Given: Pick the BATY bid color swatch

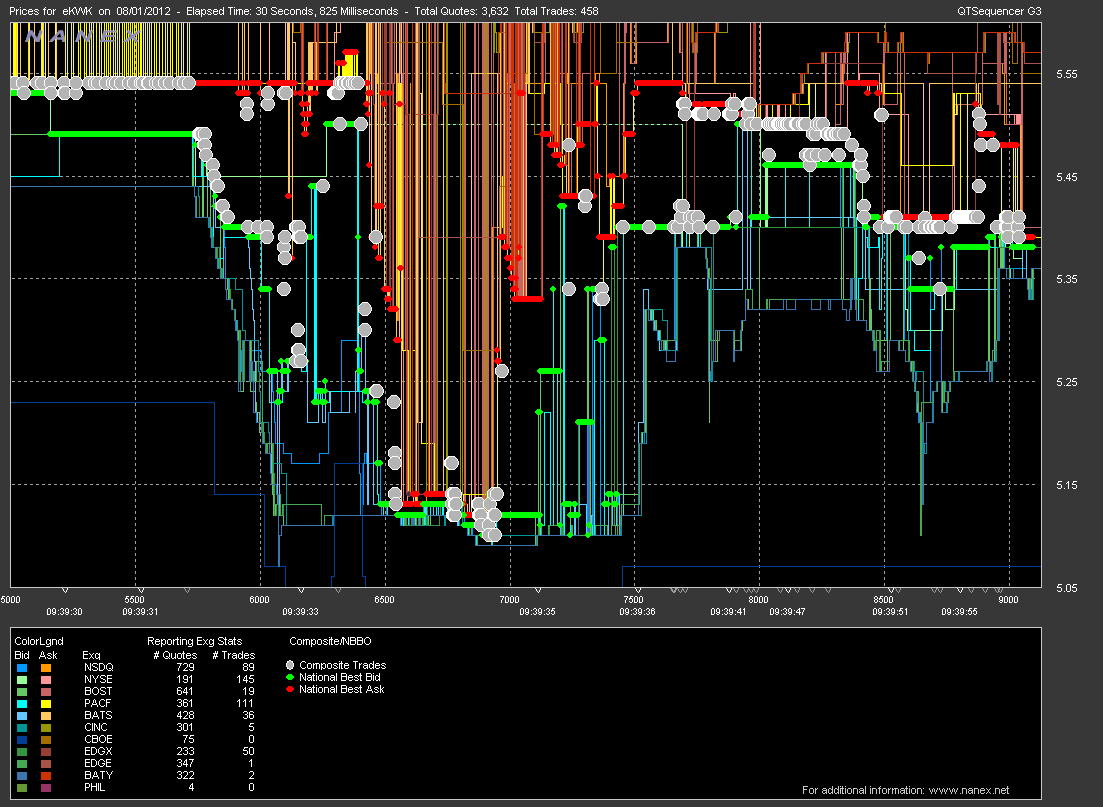Looking at the screenshot, I should click(22, 775).
